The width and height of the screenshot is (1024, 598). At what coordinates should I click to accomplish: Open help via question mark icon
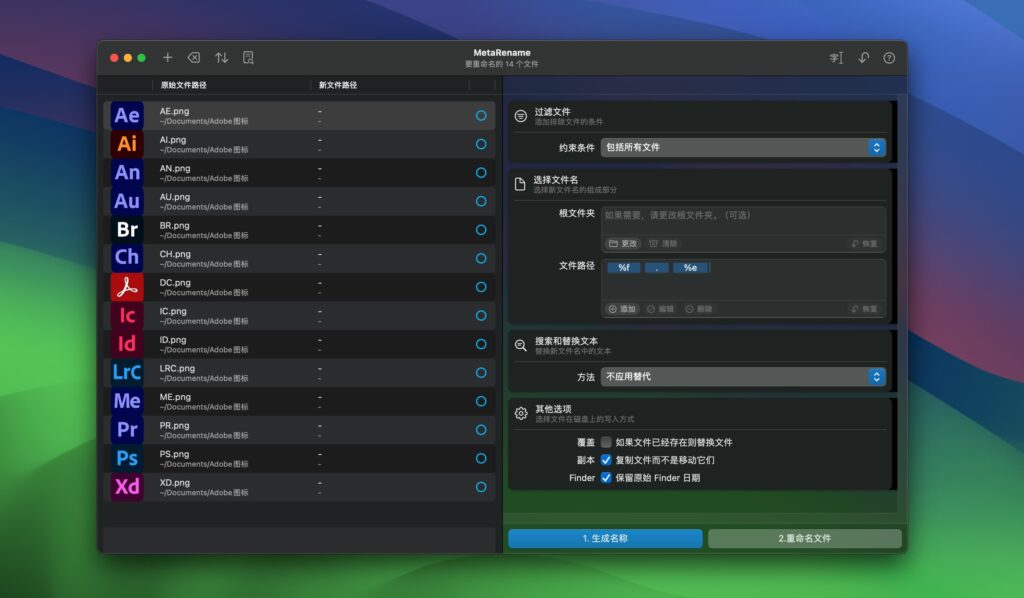pos(888,58)
